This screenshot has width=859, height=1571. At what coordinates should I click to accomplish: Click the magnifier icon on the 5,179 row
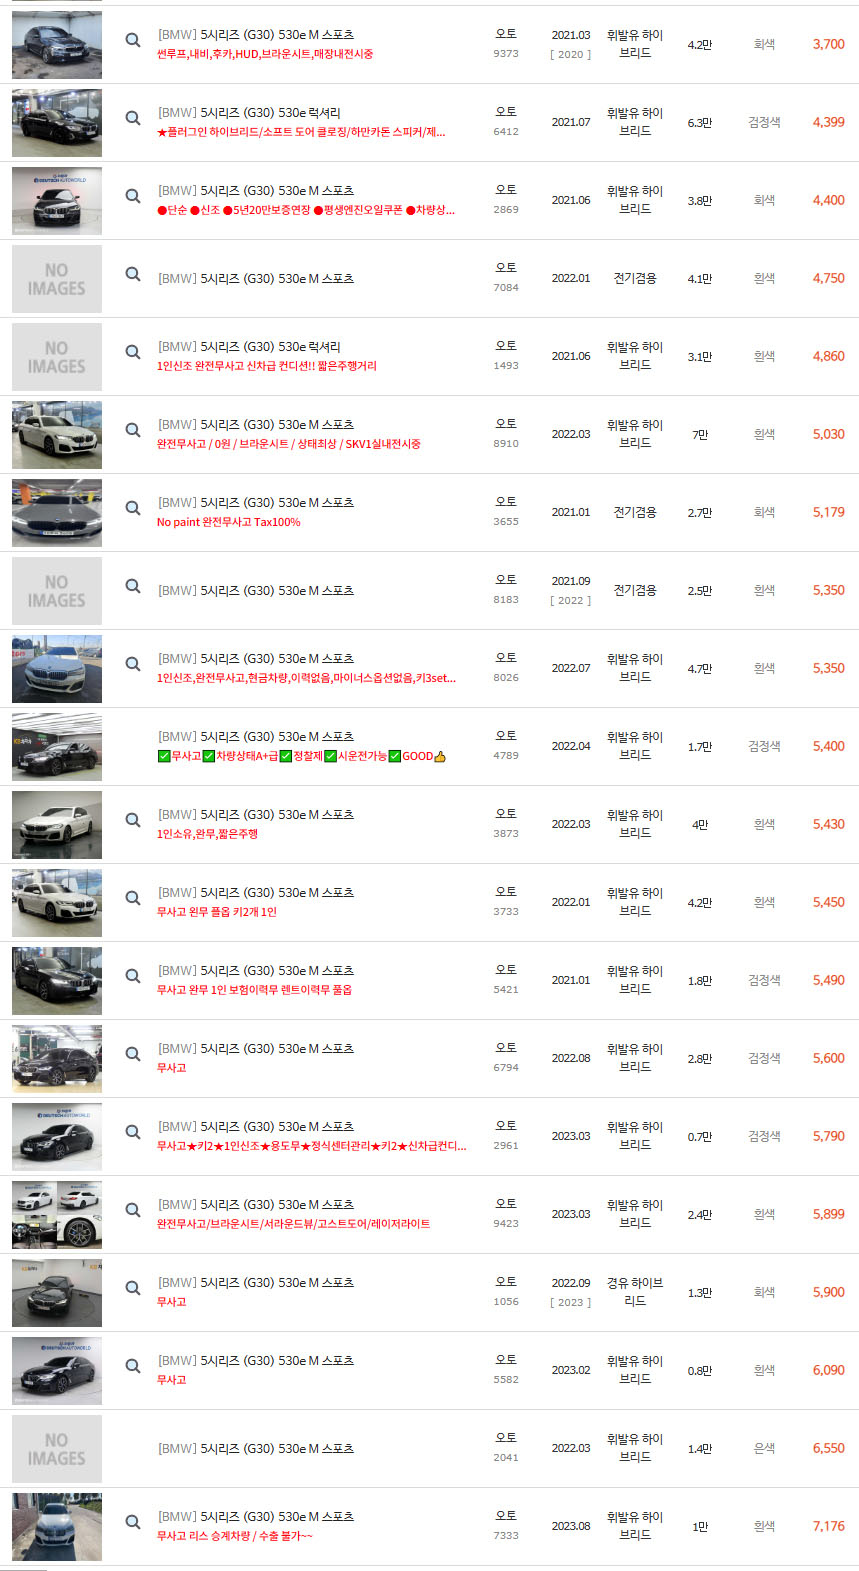coord(132,508)
